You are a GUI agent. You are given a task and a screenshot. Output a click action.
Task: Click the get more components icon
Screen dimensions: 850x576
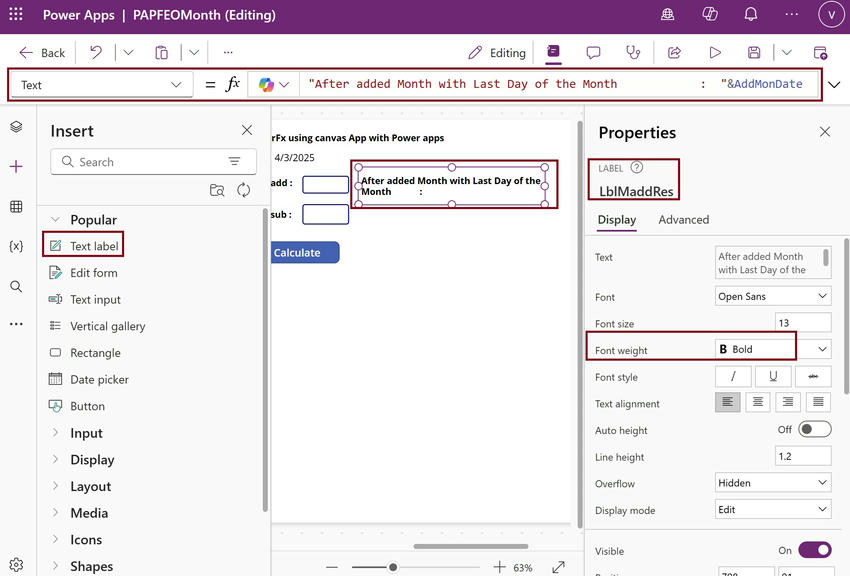pyautogui.click(x=217, y=190)
